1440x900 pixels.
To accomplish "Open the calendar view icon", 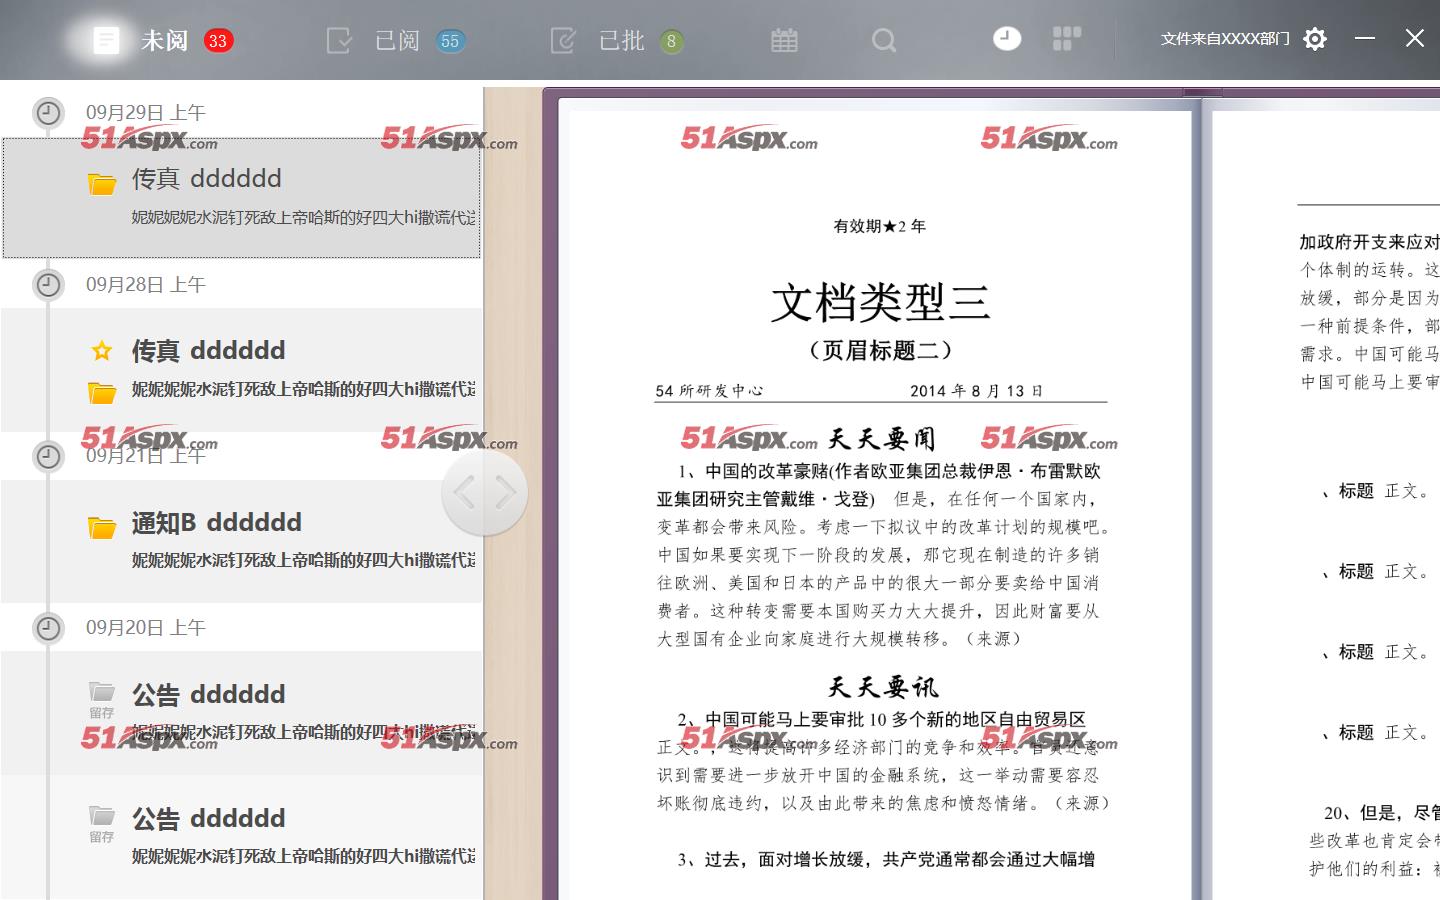I will [x=784, y=40].
